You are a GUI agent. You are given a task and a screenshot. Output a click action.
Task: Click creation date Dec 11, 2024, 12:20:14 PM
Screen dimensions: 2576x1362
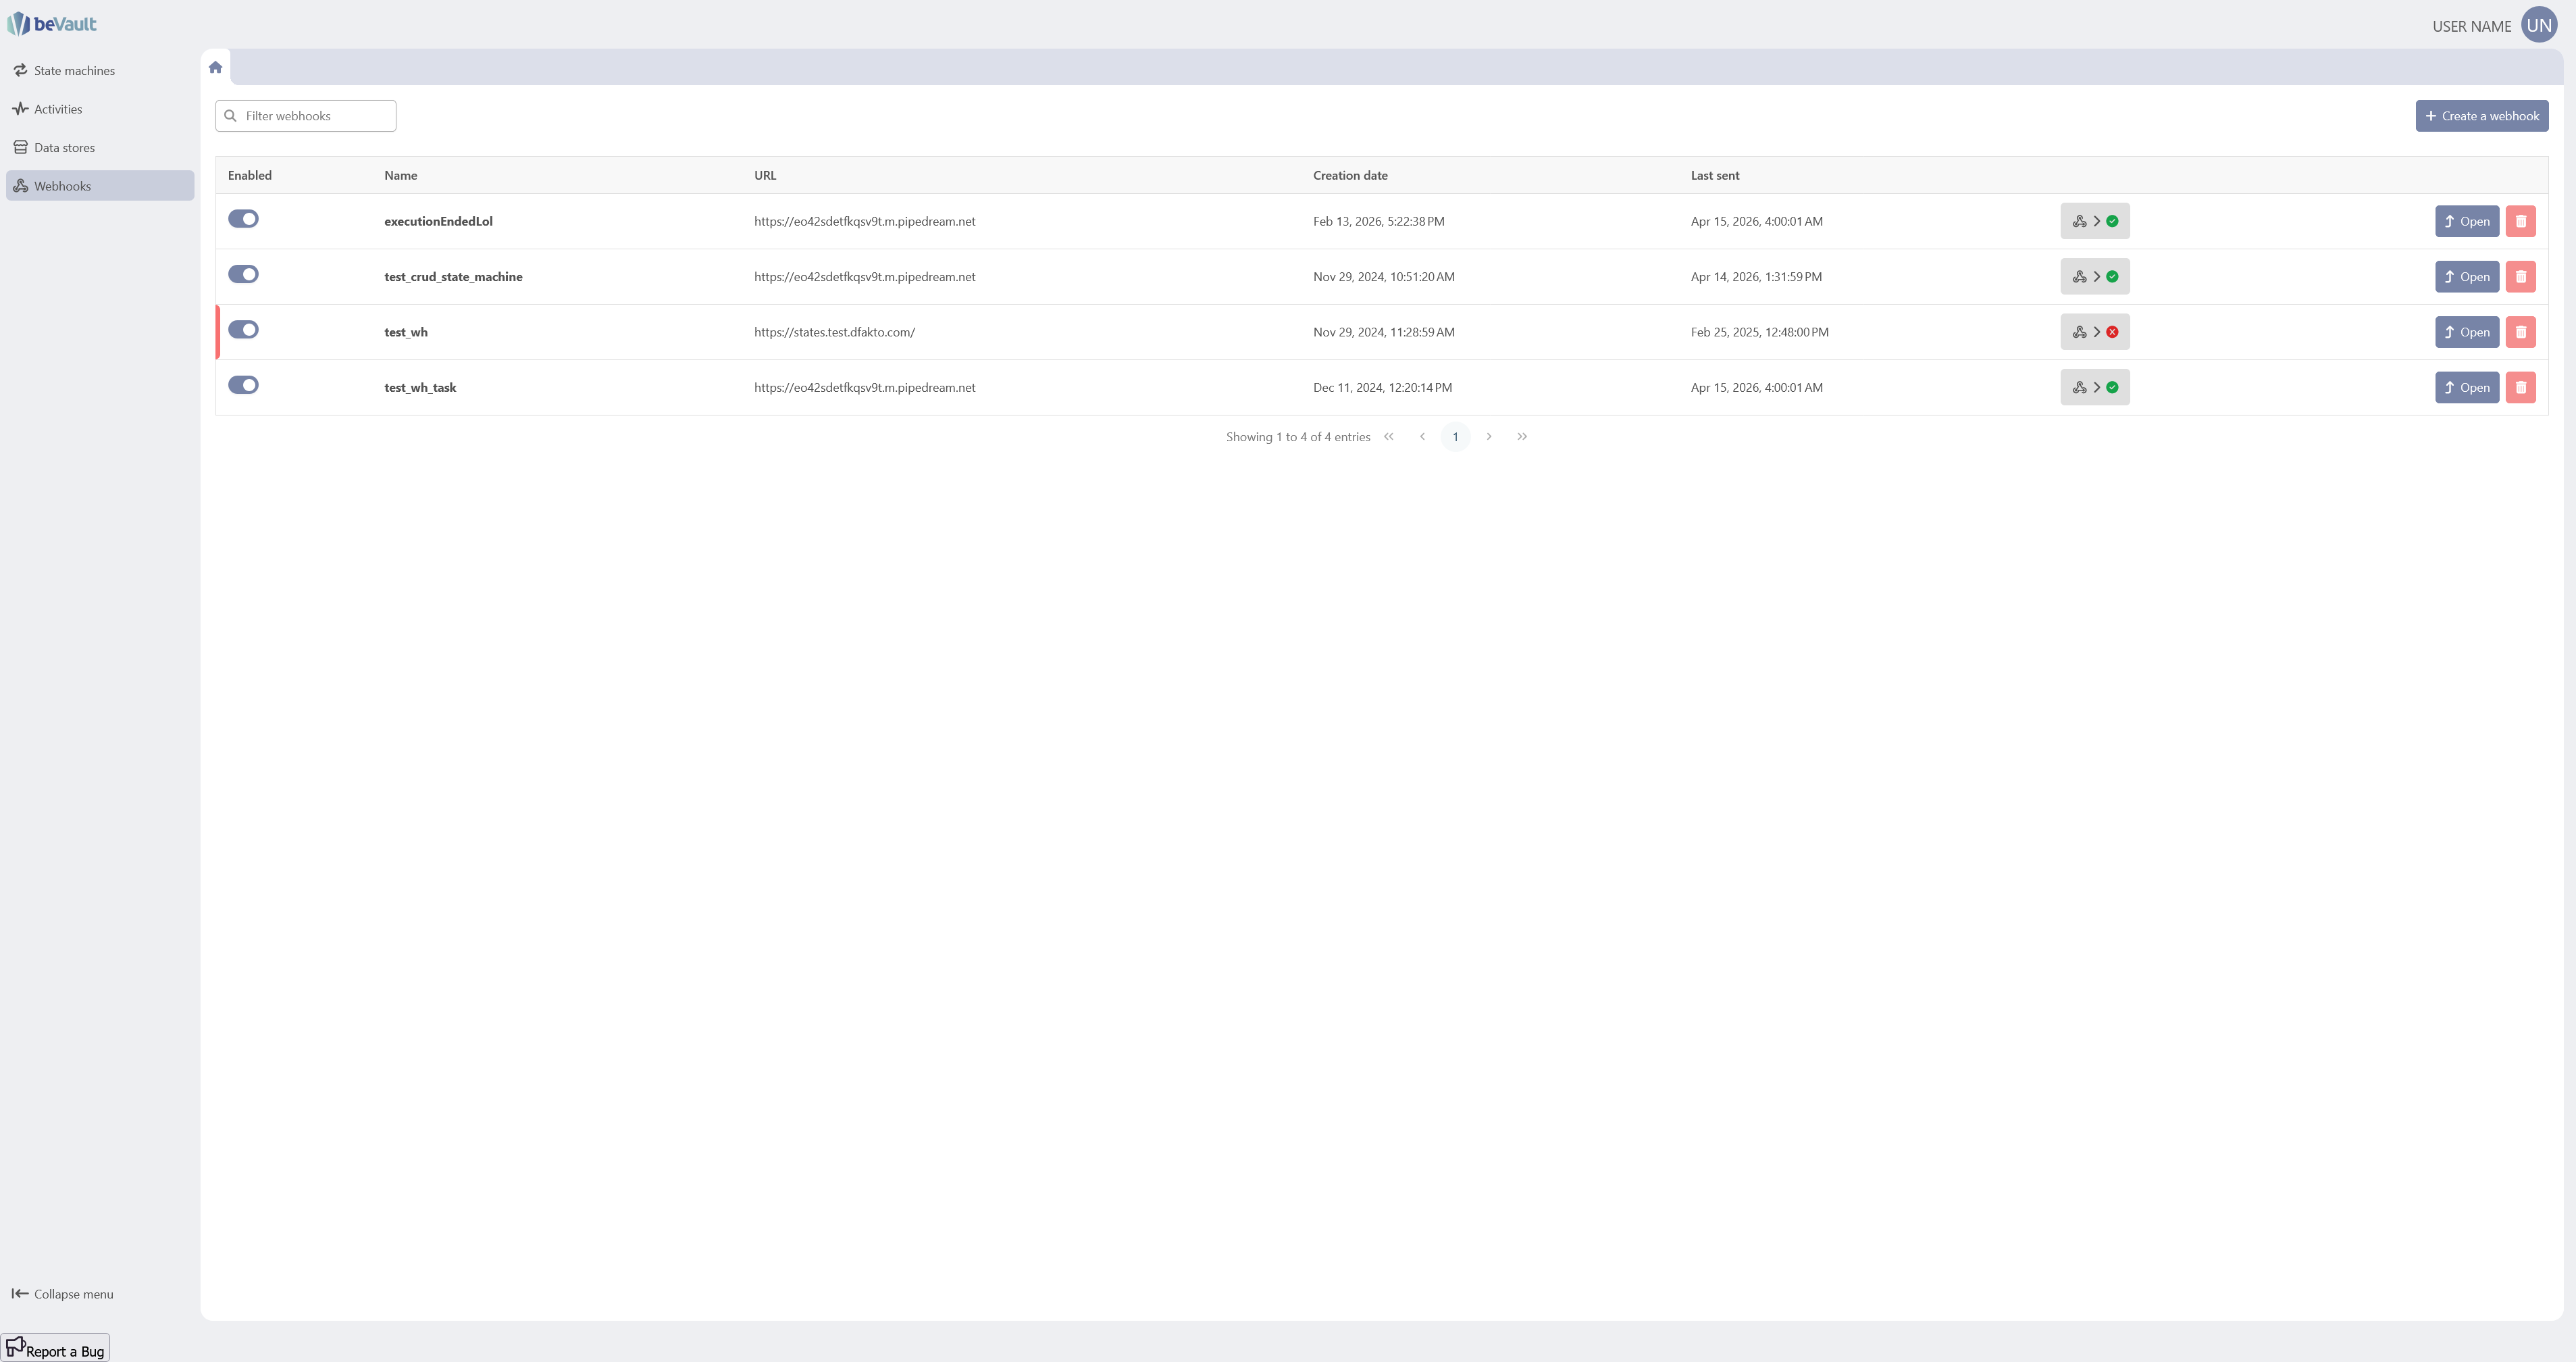pos(1382,388)
